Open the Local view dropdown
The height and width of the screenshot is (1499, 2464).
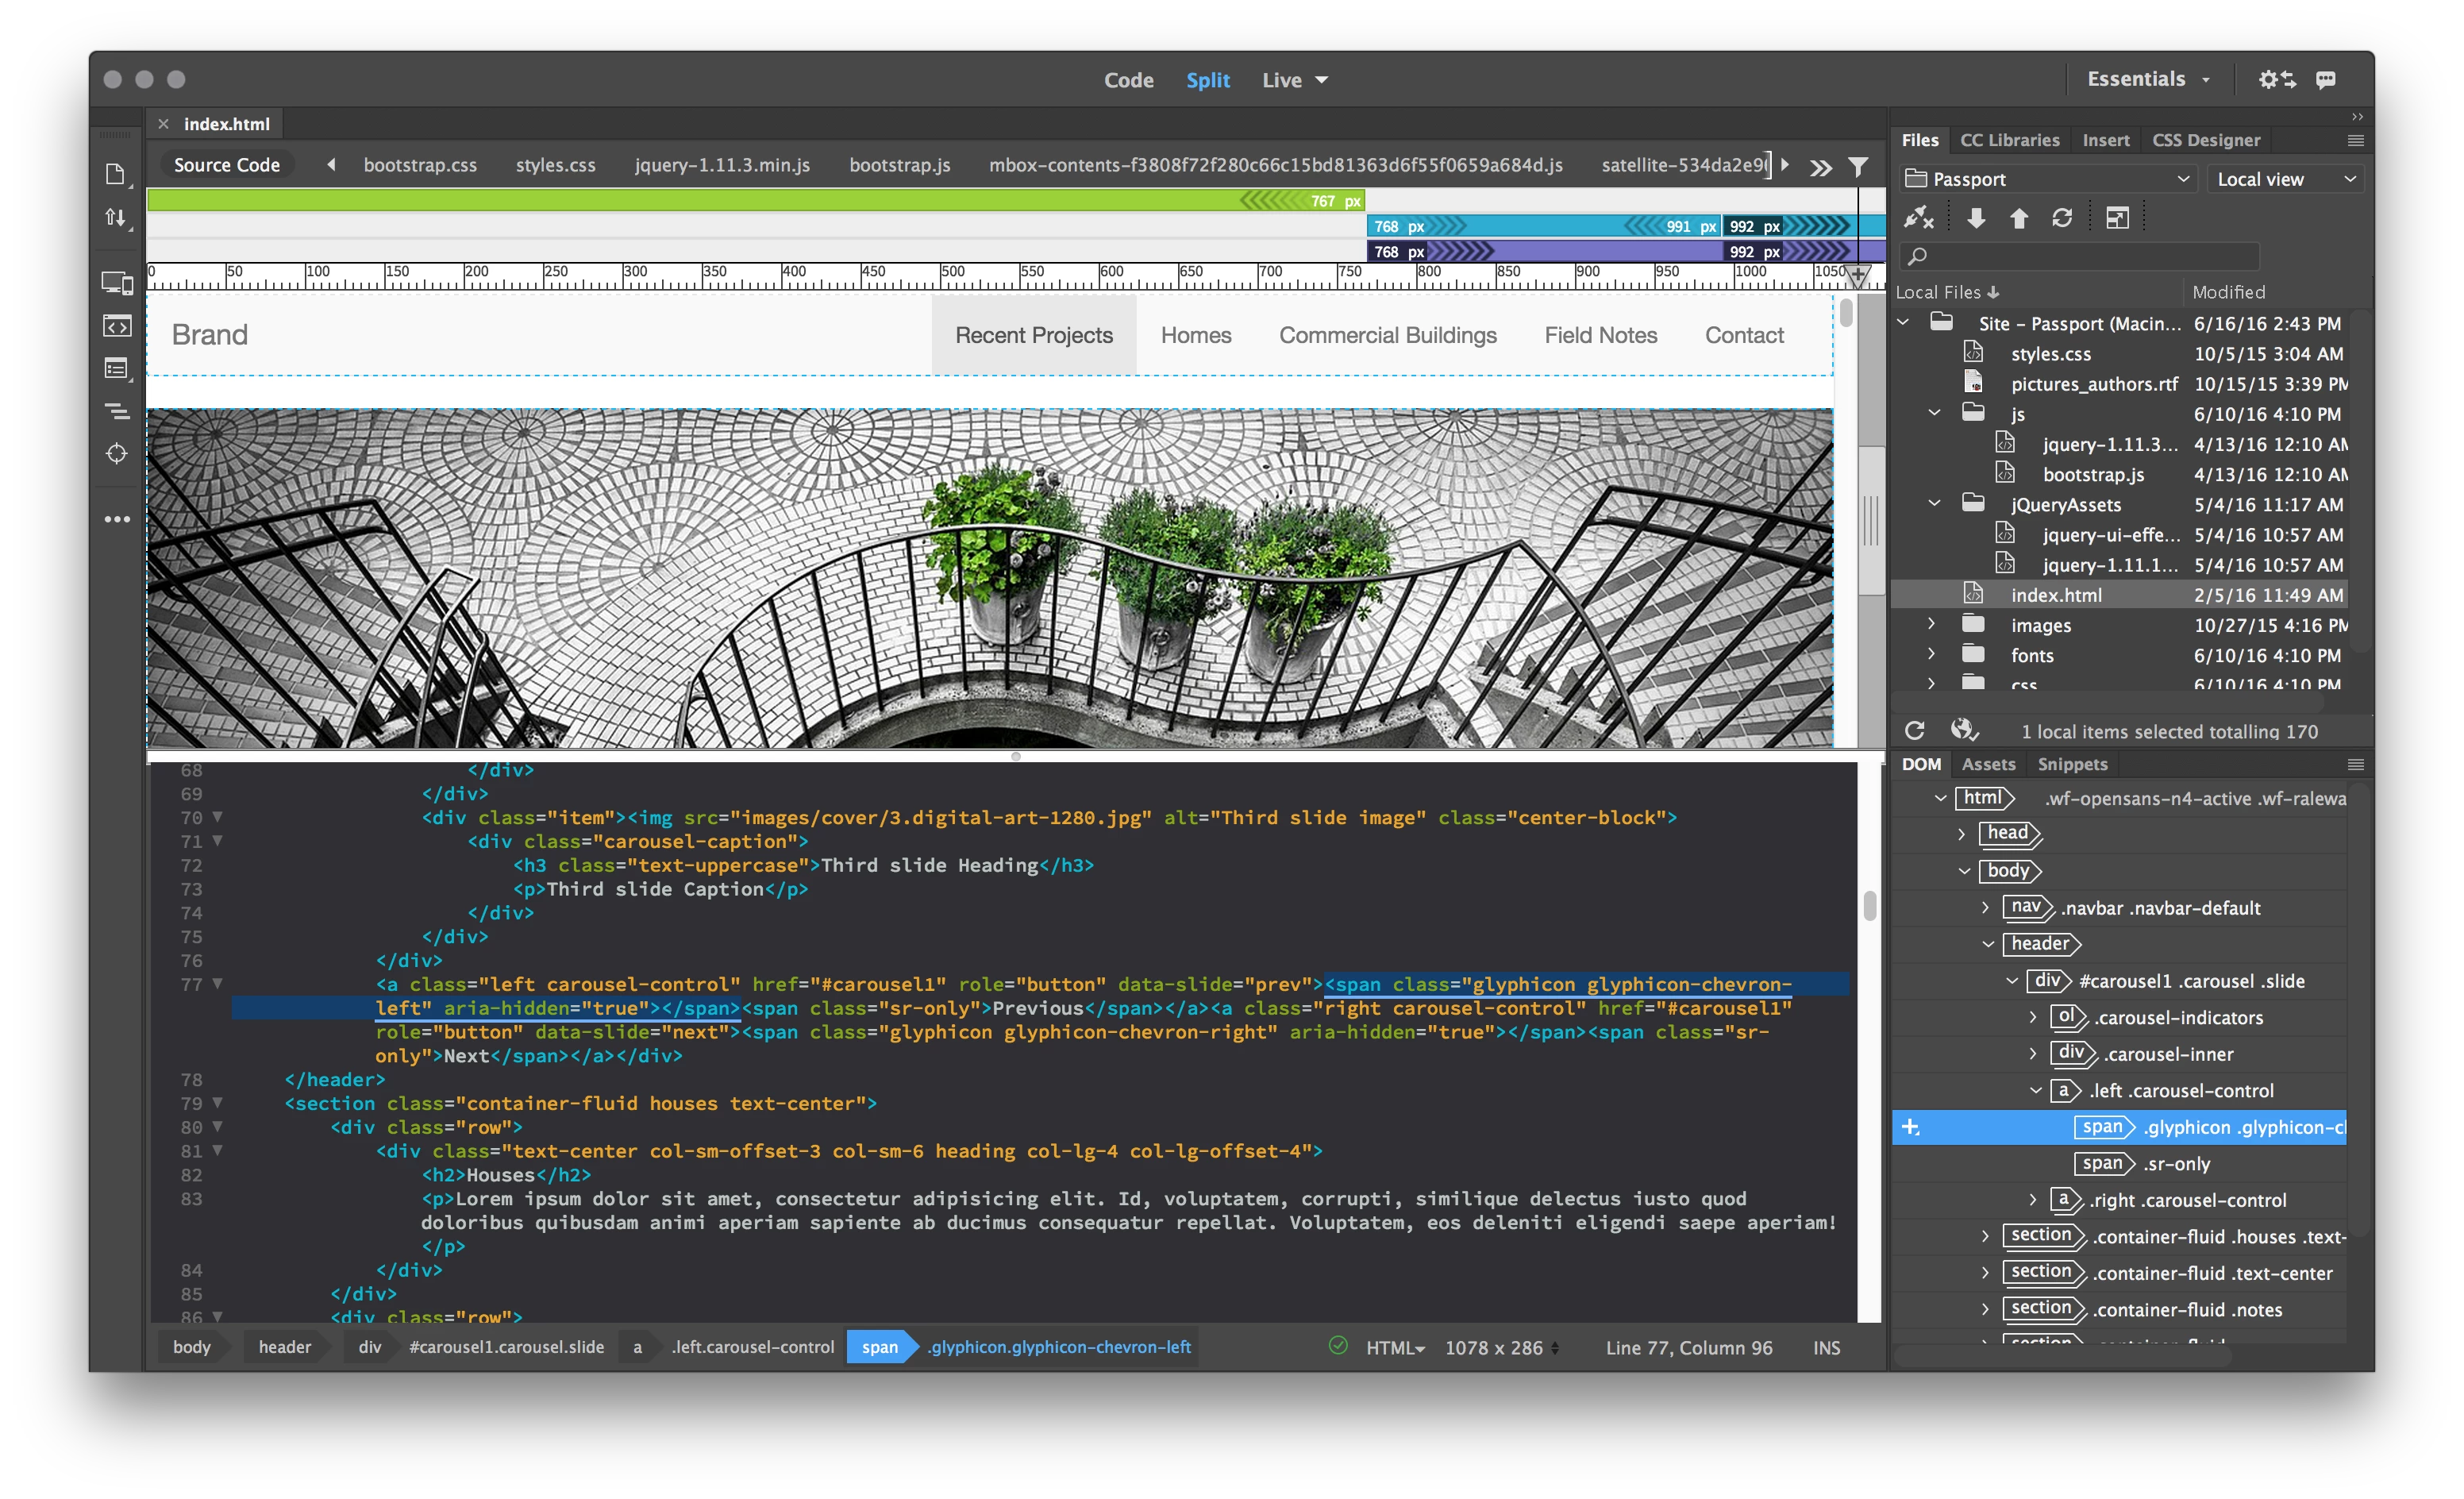[x=2286, y=179]
